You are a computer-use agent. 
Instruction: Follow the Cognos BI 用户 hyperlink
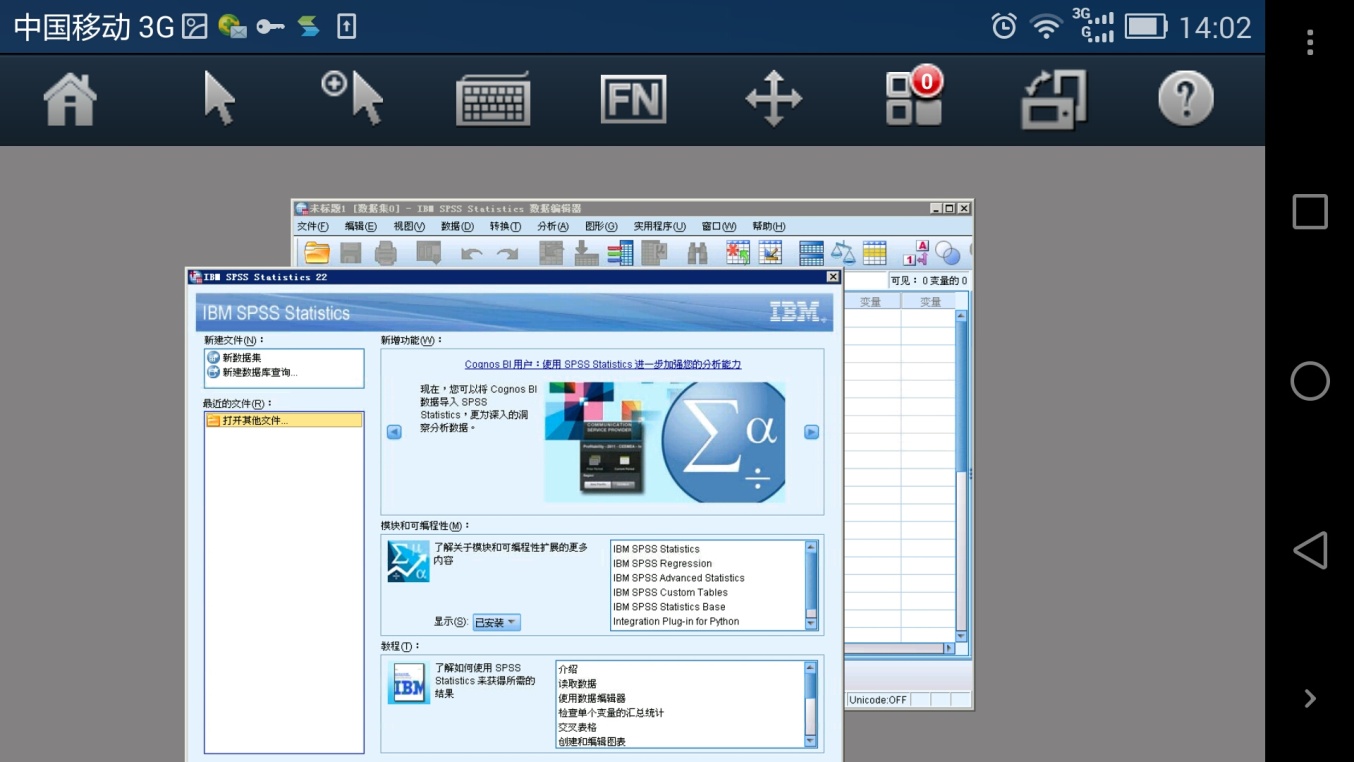click(603, 364)
